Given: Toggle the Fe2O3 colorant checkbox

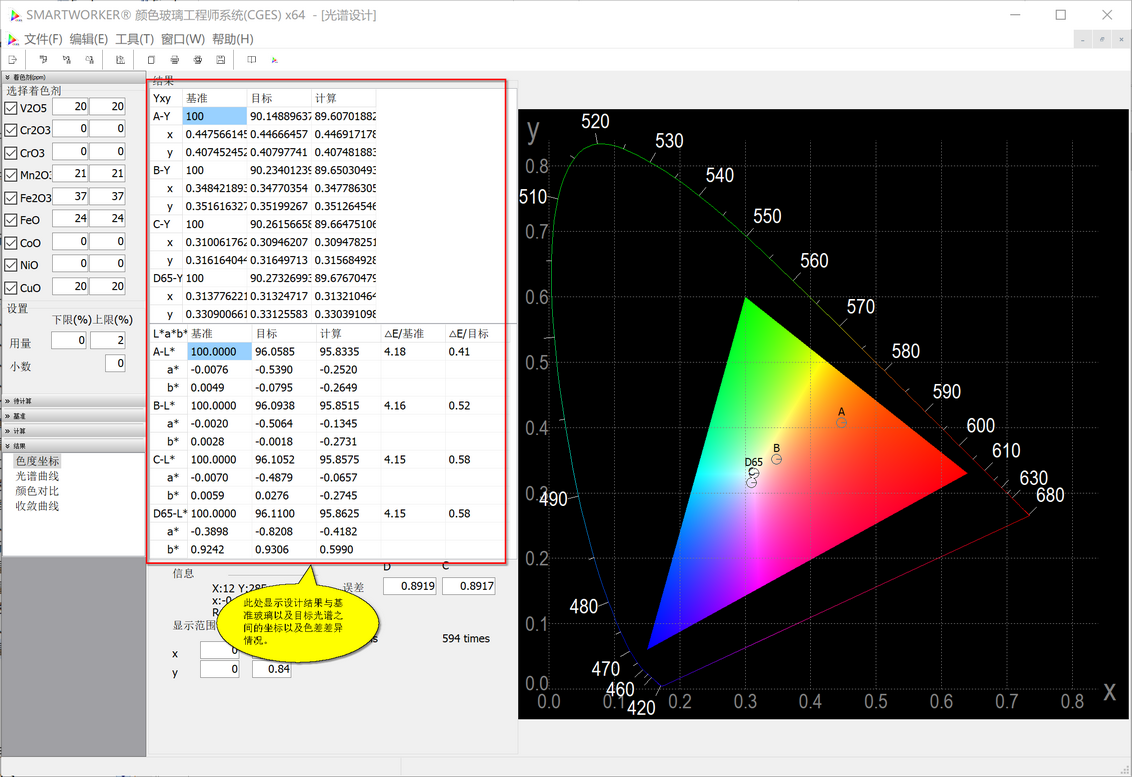Looking at the screenshot, I should 11,198.
